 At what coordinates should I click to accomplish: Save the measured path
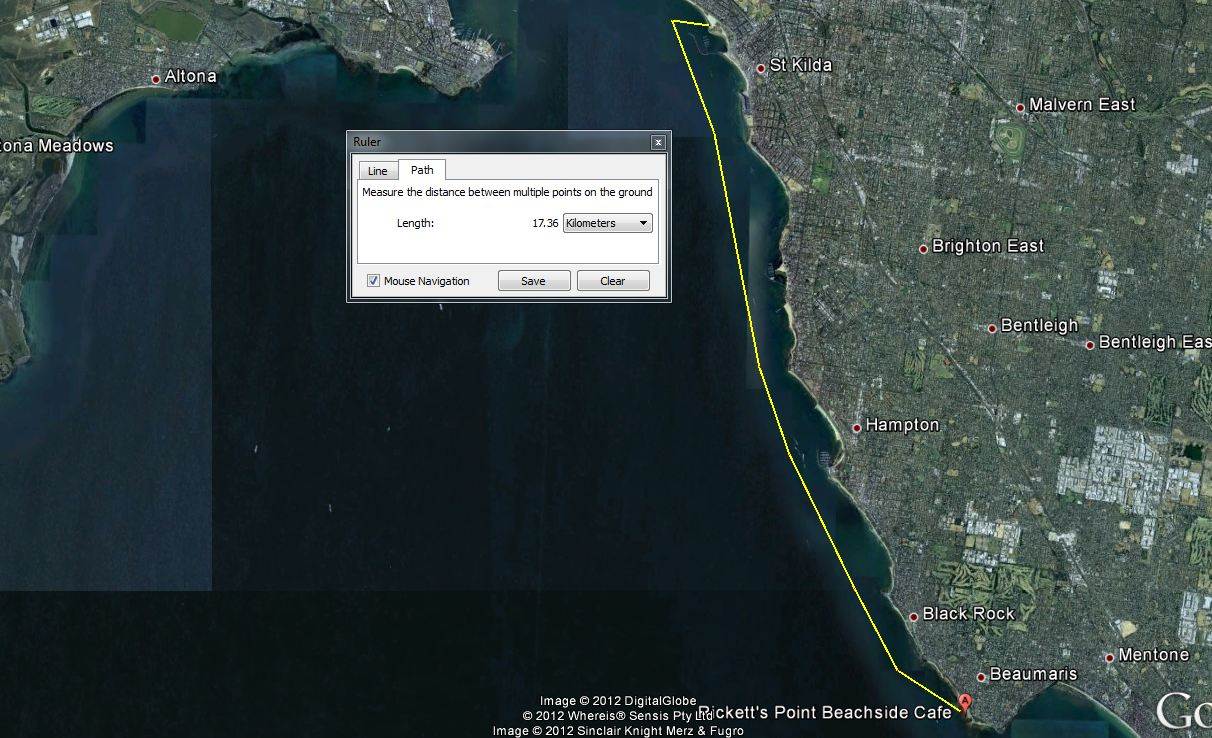[x=533, y=280]
